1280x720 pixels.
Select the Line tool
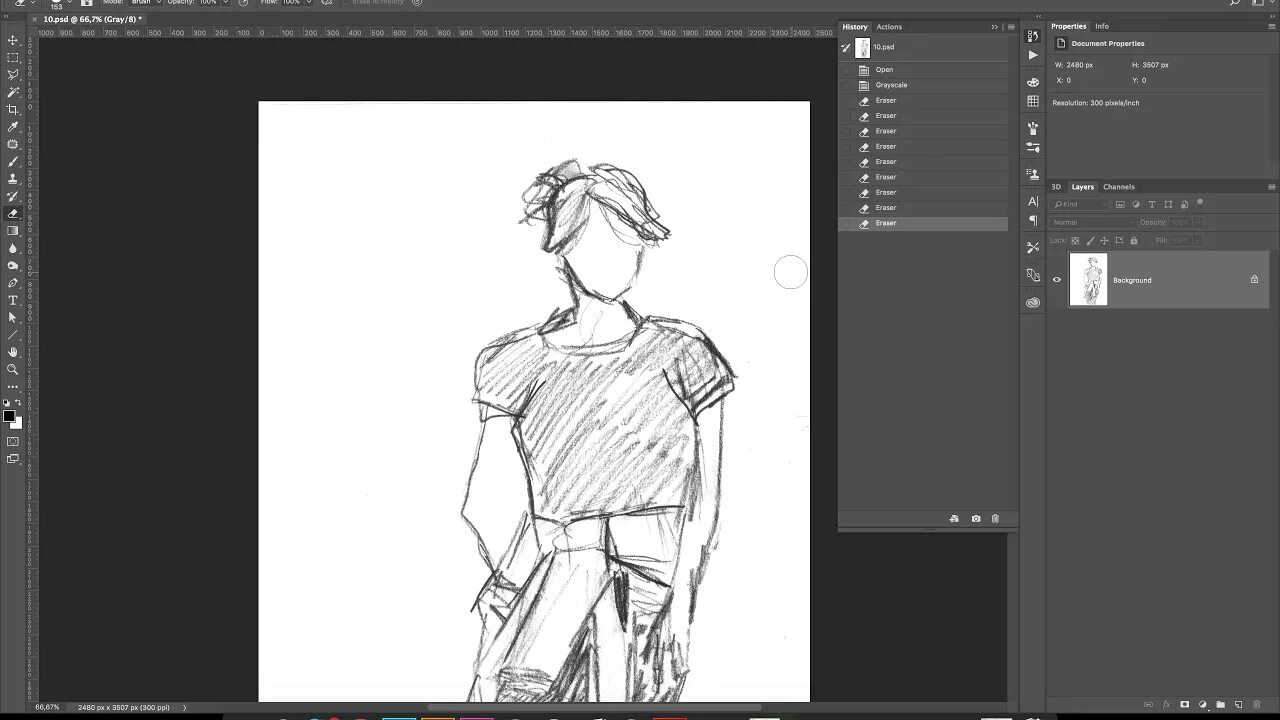[13, 335]
